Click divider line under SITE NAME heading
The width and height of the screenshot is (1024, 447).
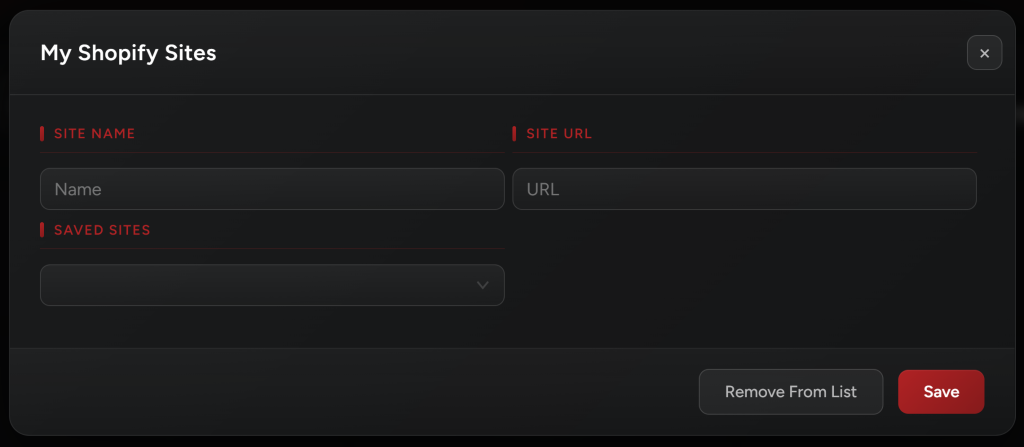[272, 152]
